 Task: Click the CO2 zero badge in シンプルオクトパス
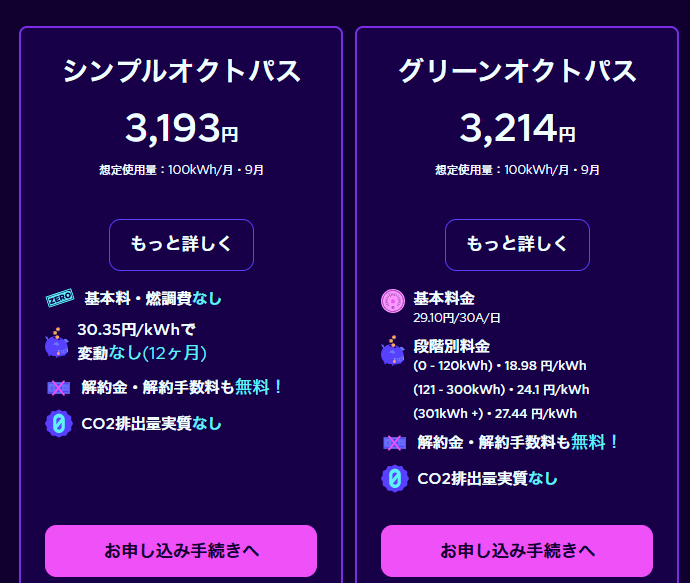tap(59, 423)
